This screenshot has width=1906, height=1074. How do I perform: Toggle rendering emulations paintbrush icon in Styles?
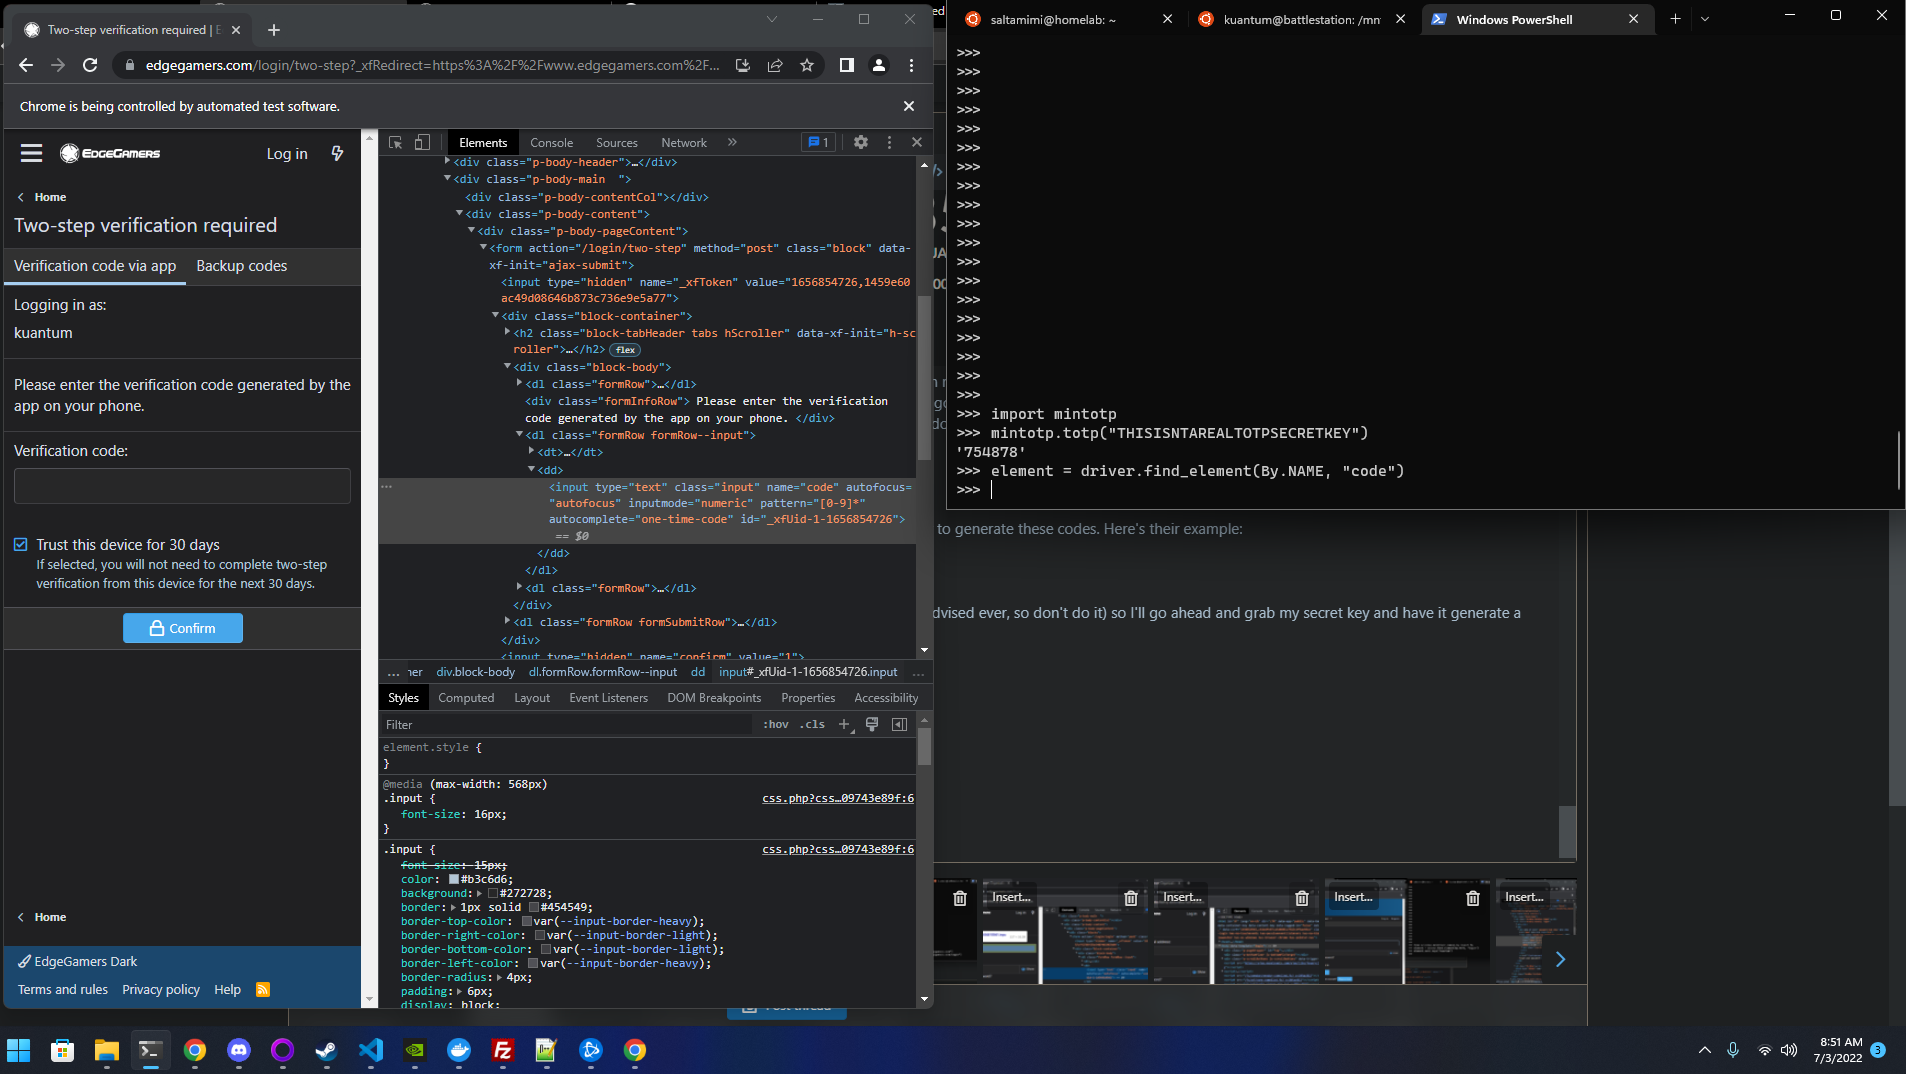872,725
